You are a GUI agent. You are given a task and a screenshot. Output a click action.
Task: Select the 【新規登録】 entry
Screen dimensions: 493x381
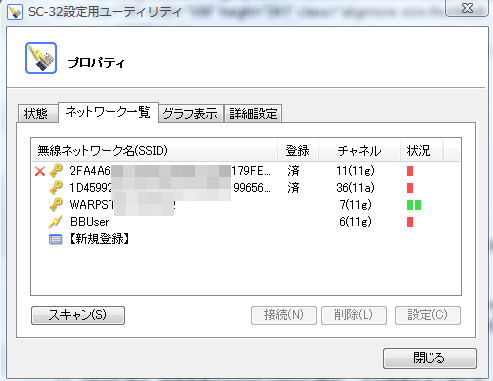pyautogui.click(x=99, y=239)
